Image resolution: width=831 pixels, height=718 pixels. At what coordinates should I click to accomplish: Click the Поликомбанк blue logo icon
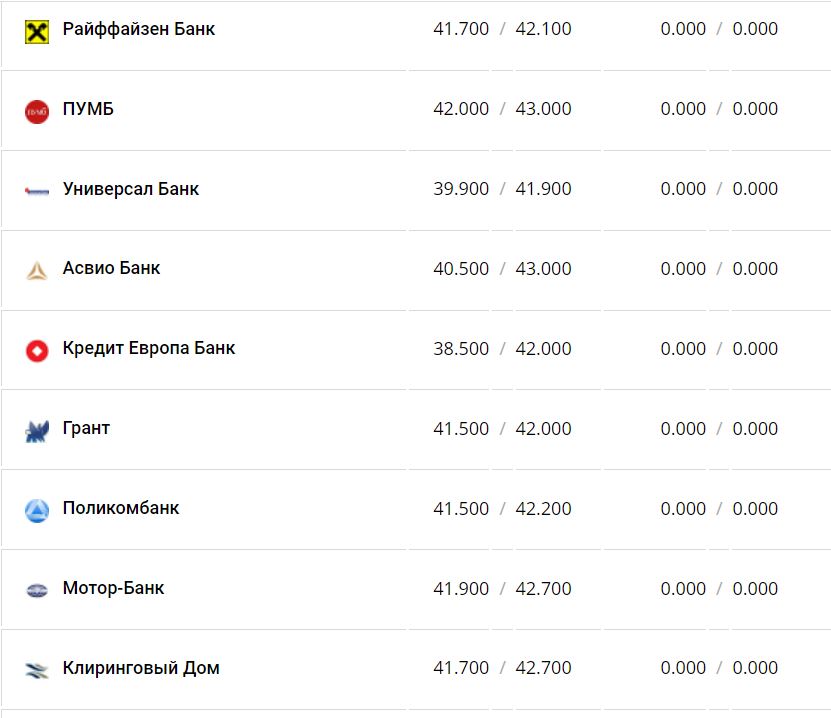[x=36, y=511]
